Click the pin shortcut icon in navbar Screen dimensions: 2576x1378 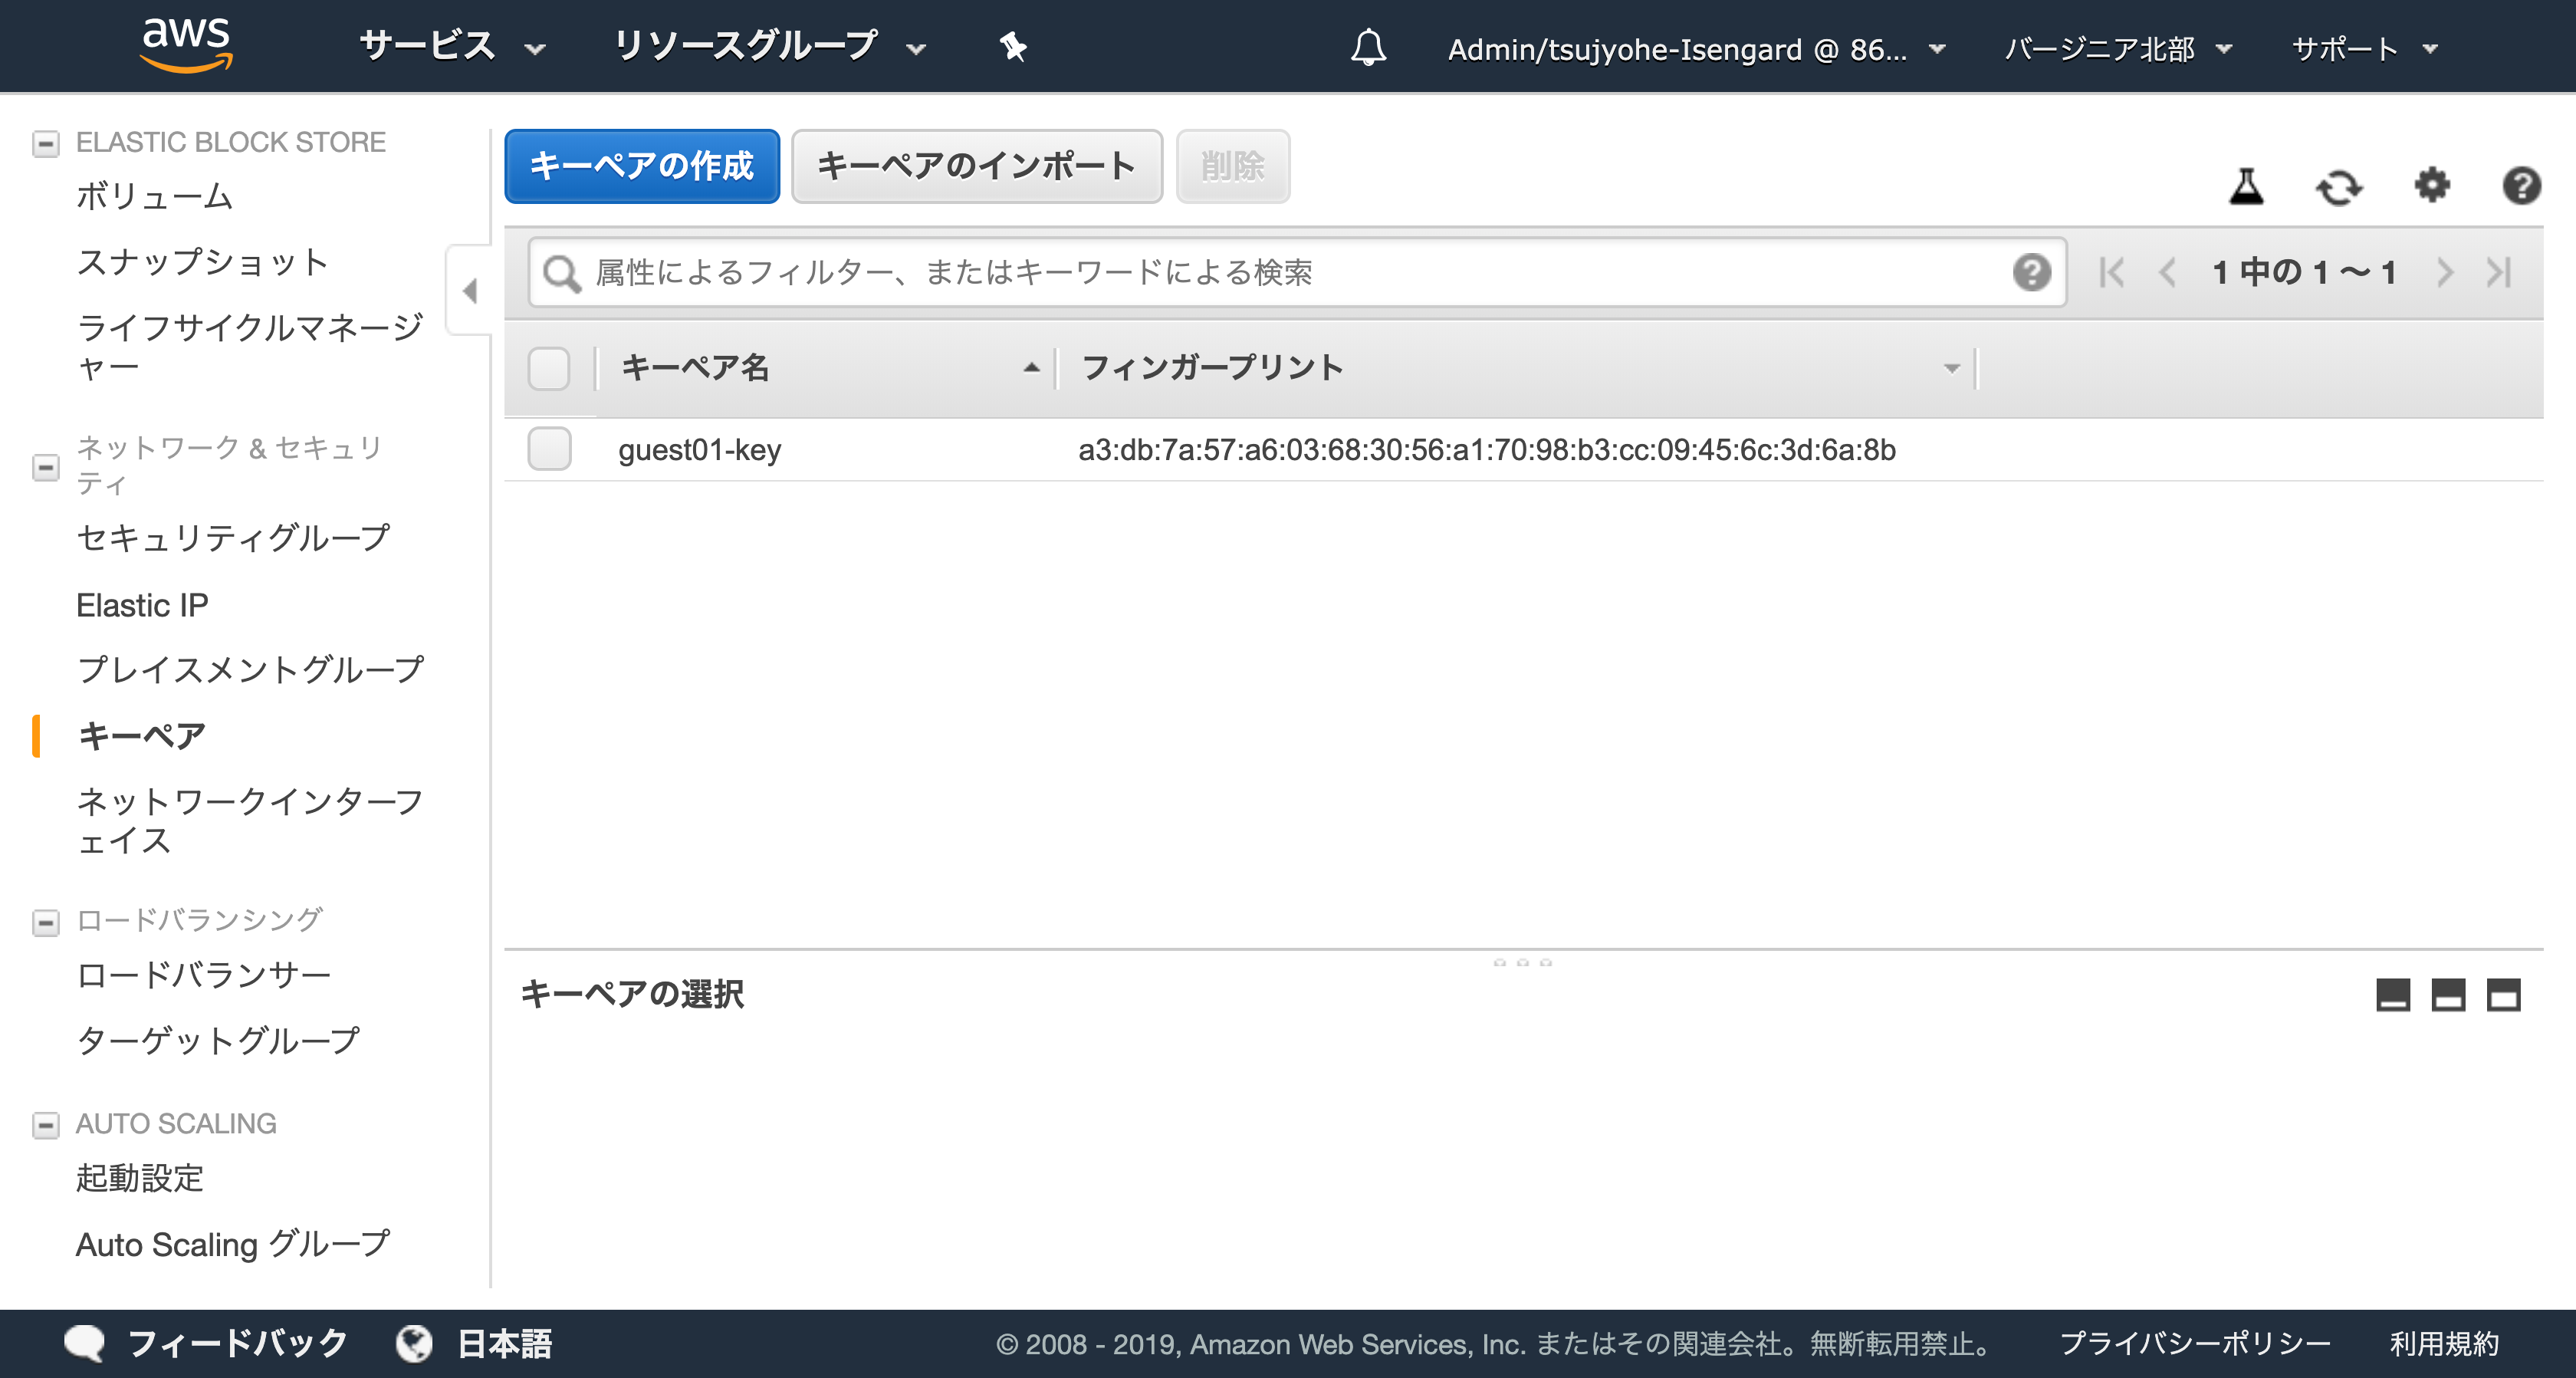[x=1013, y=46]
